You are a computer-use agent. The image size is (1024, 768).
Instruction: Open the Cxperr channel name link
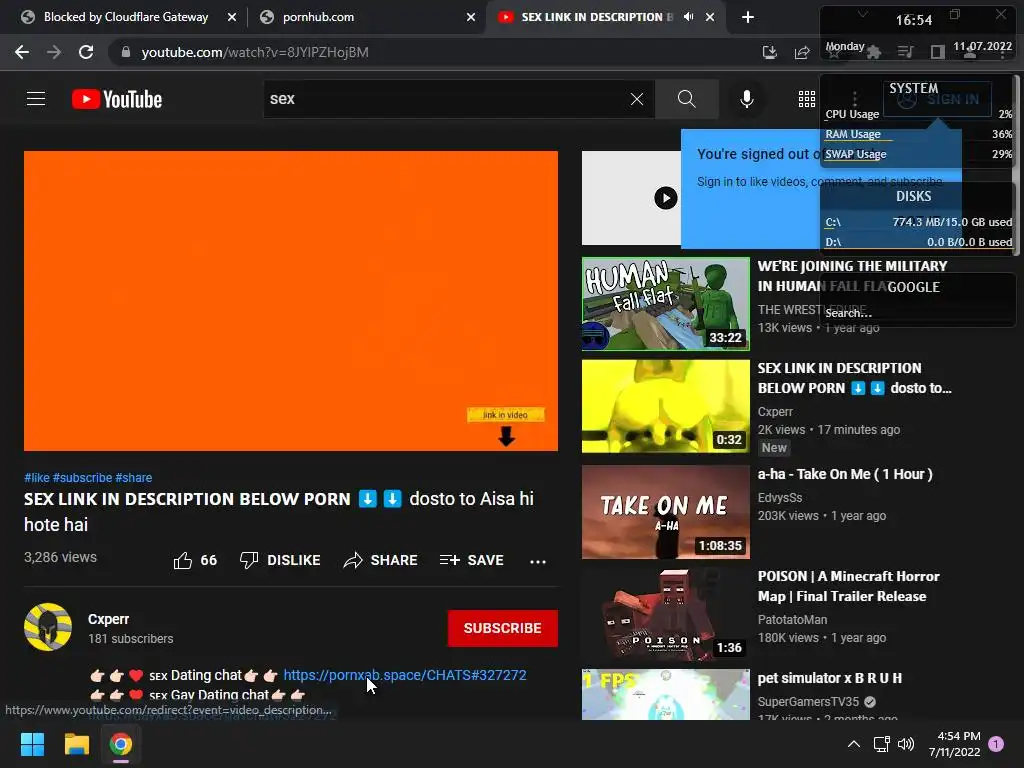(108, 619)
